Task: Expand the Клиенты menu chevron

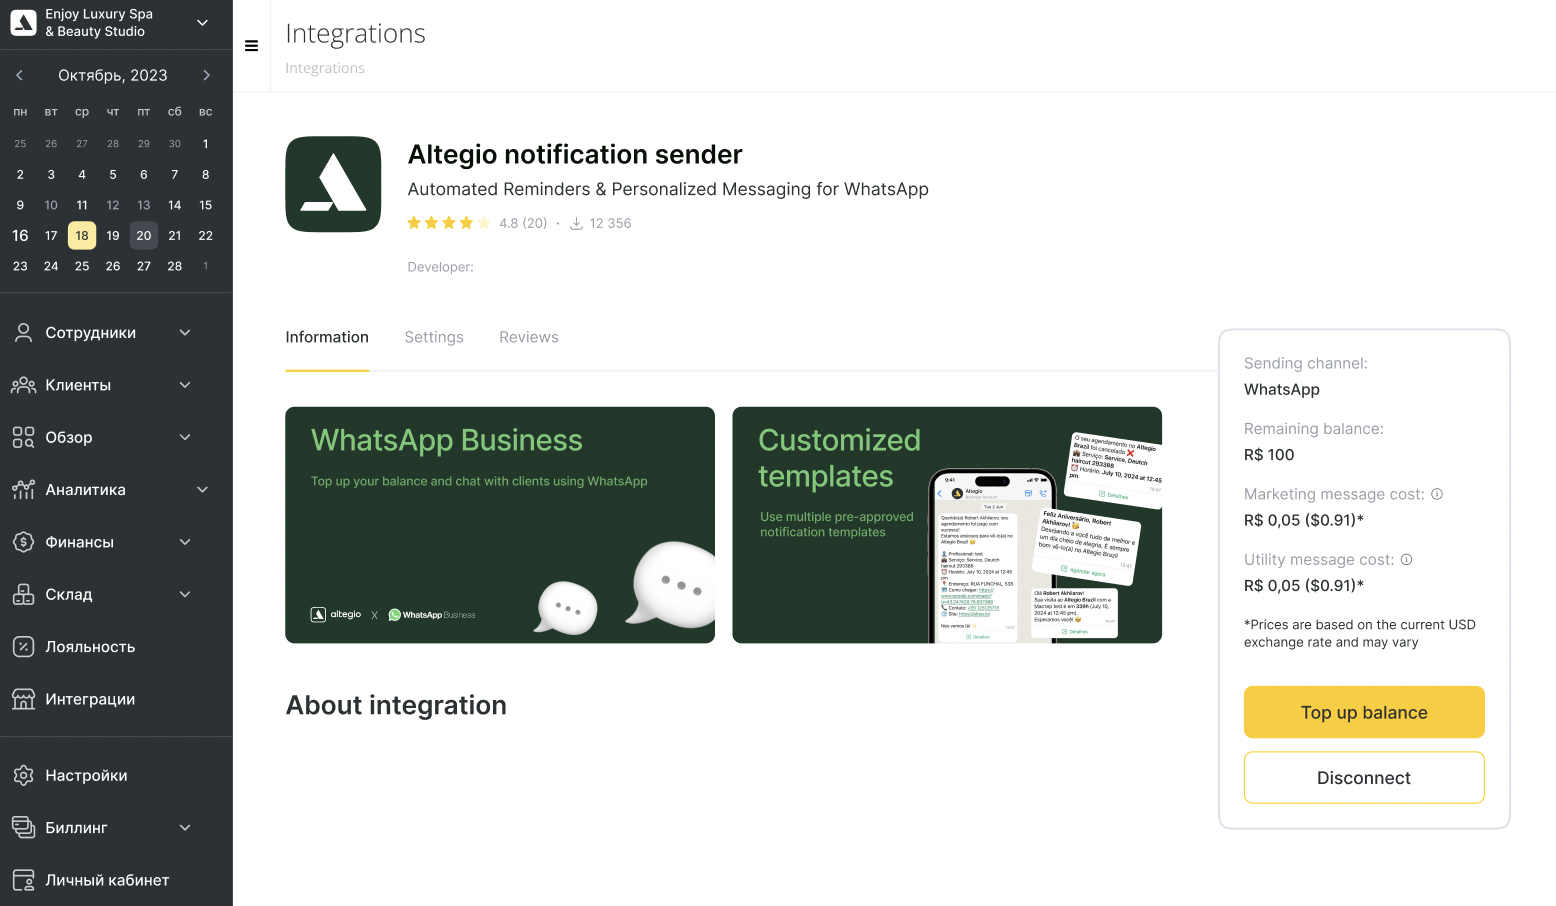Action: [x=185, y=385]
